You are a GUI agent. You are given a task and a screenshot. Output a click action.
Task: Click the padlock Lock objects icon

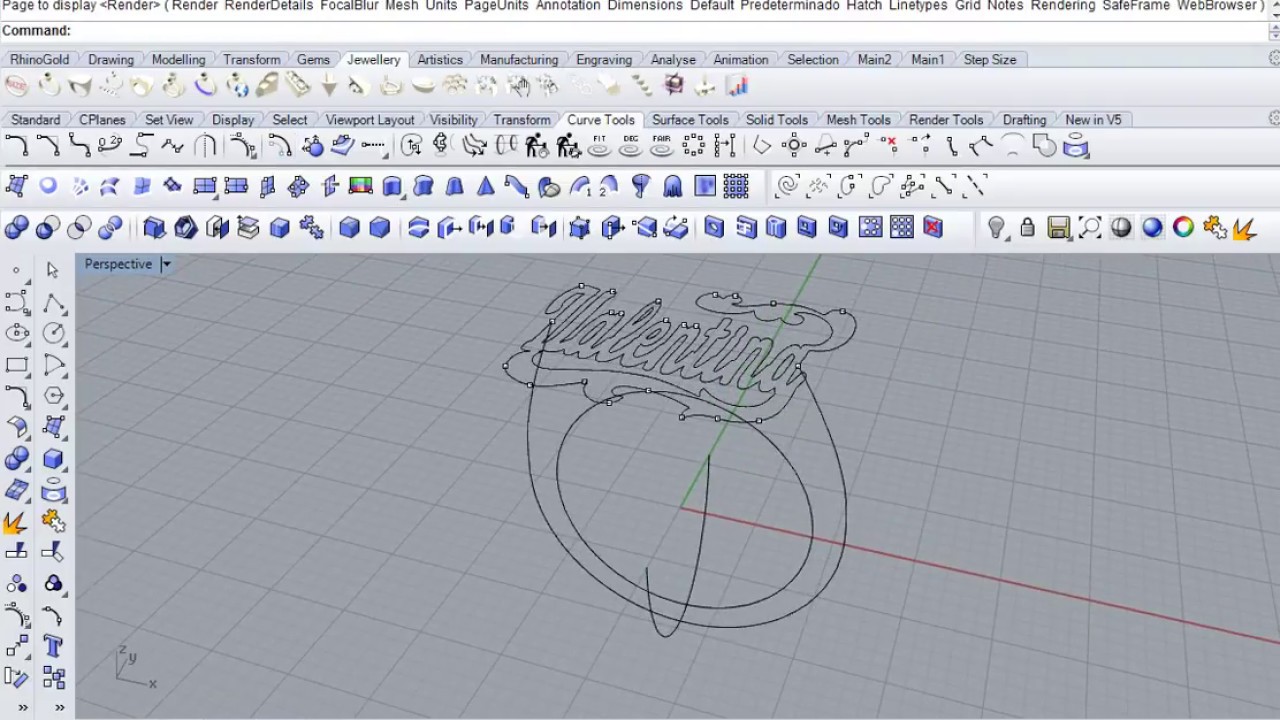[x=1027, y=228]
